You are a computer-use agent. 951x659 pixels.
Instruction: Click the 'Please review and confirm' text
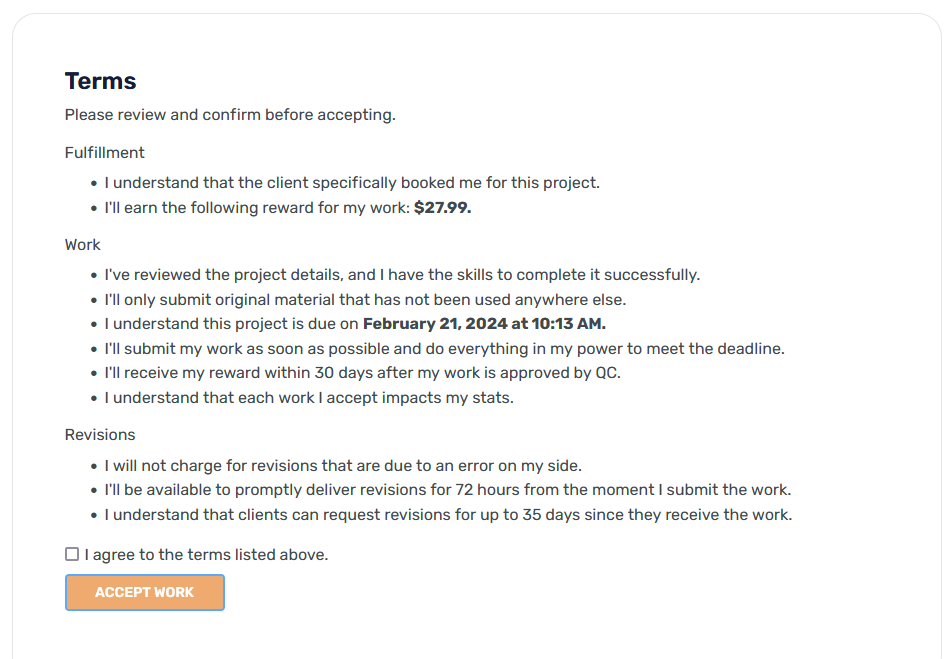coord(230,115)
